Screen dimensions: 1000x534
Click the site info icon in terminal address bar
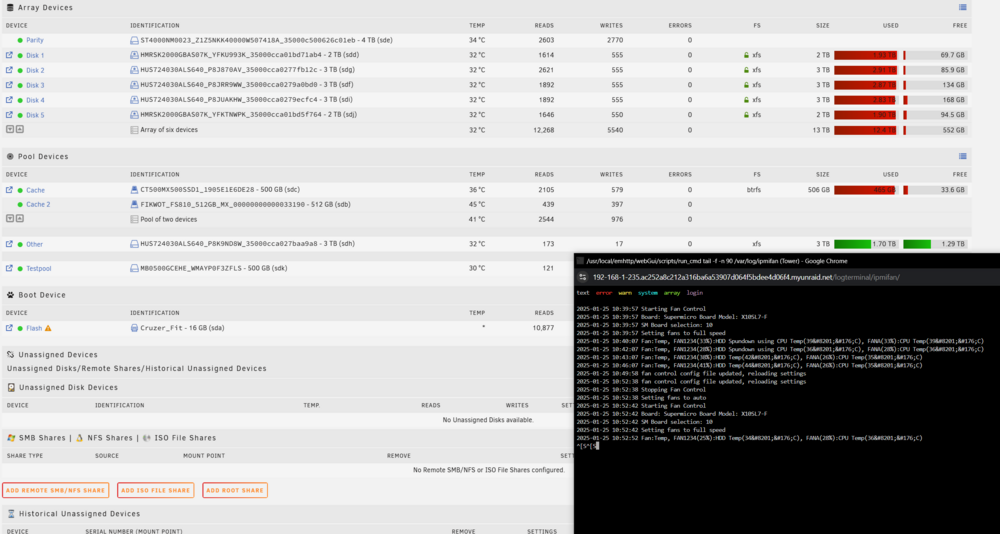(582, 278)
